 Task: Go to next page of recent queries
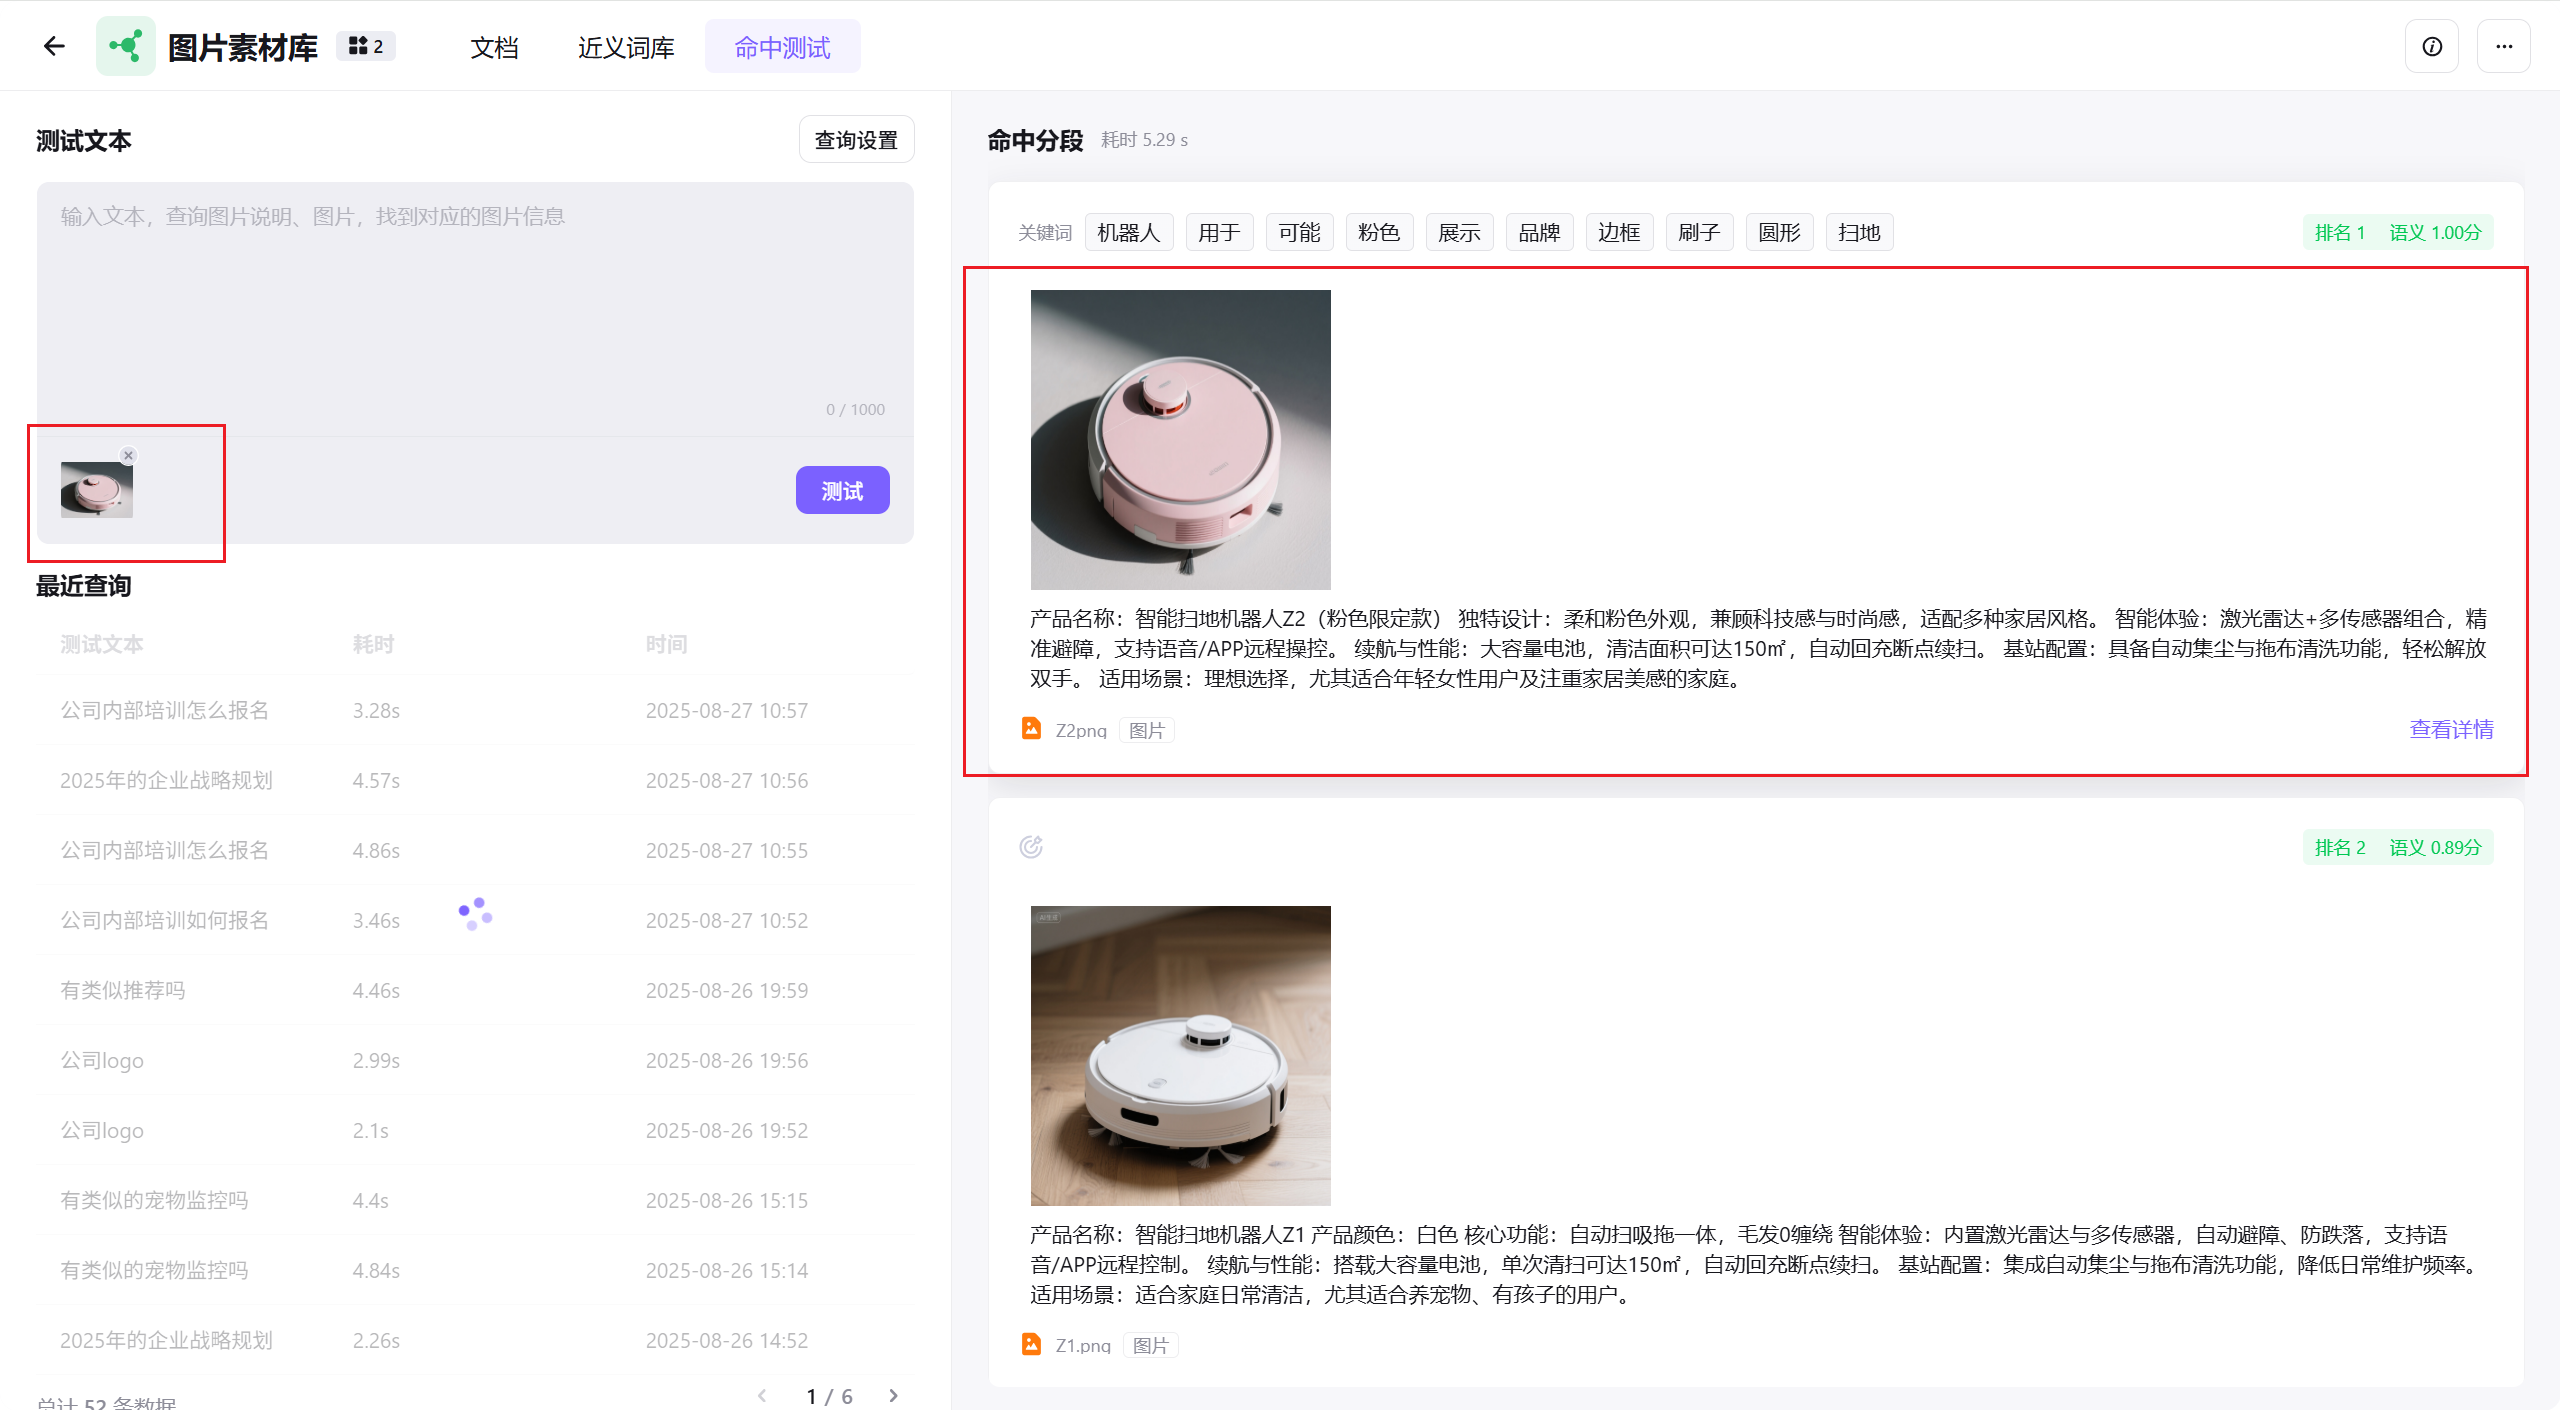coord(893,1396)
